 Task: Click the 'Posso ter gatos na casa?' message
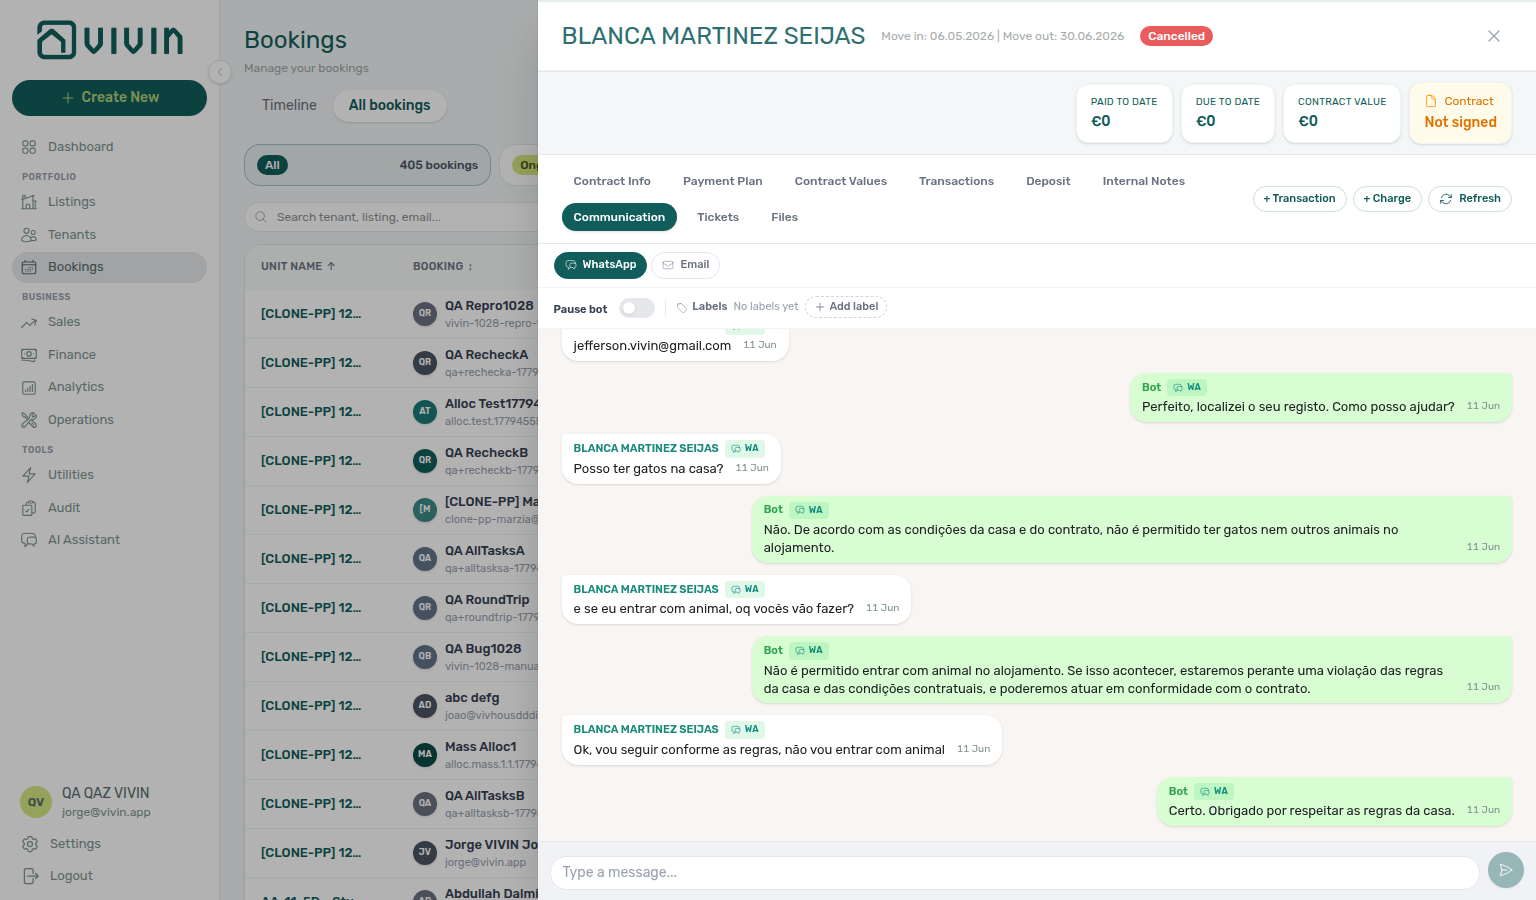tap(671, 460)
